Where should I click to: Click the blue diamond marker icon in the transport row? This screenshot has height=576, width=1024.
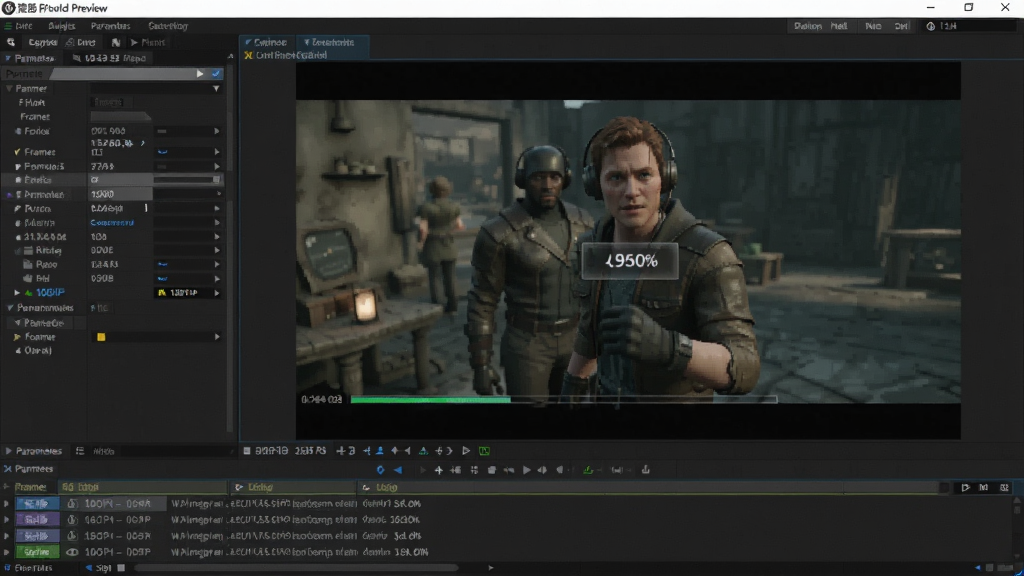380,470
